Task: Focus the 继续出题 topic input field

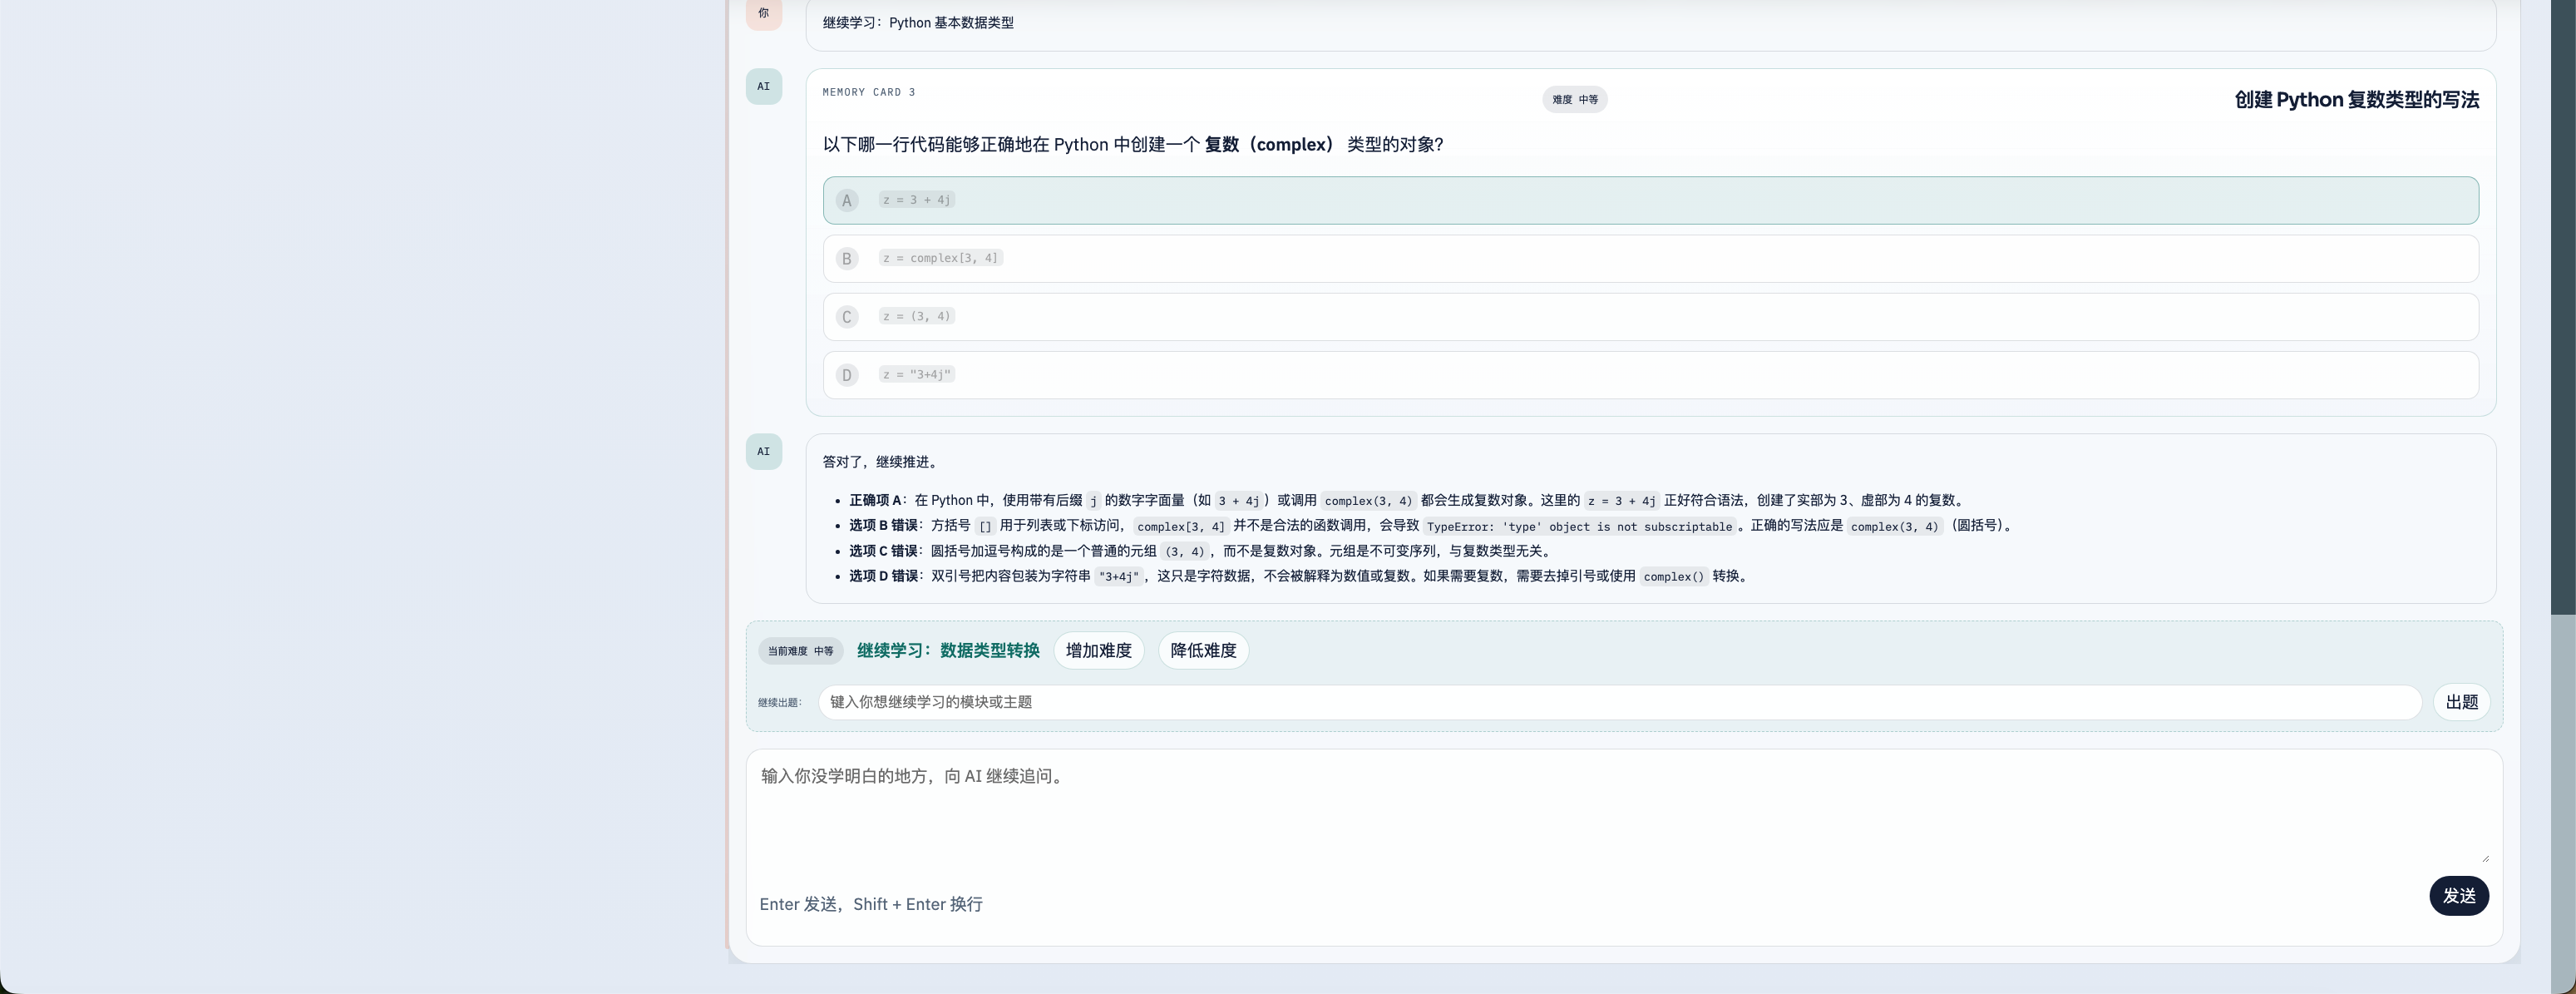Action: coord(1619,702)
